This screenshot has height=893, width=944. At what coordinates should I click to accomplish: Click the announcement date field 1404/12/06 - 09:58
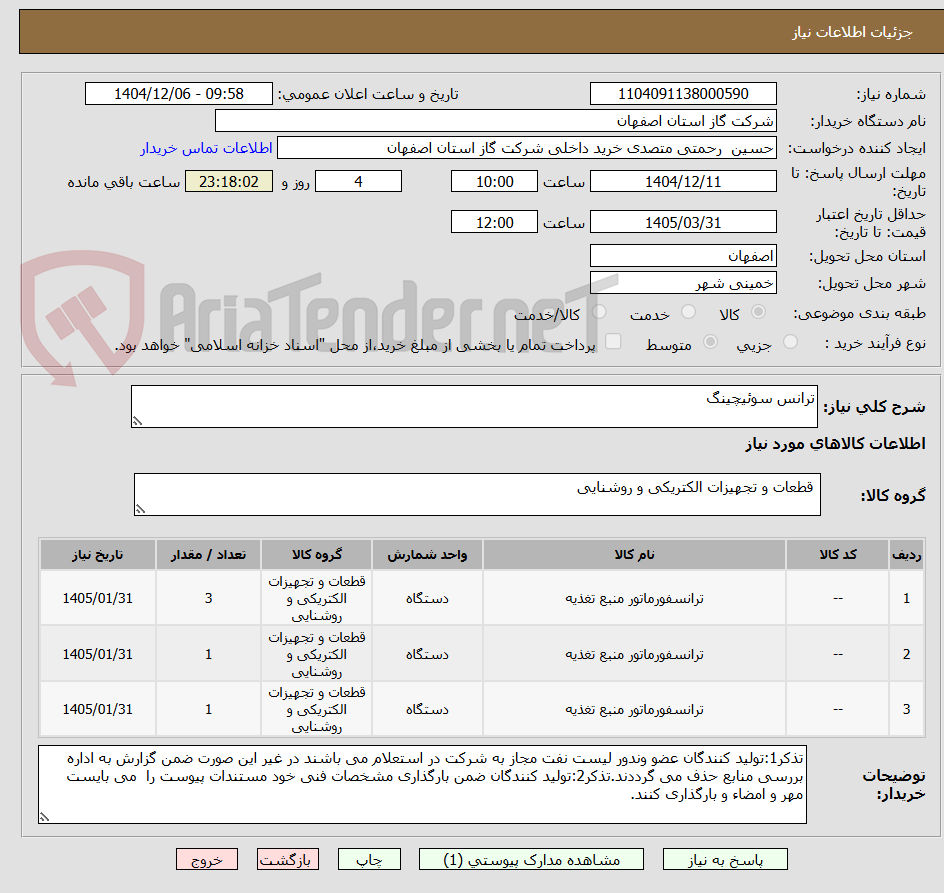click(x=179, y=94)
